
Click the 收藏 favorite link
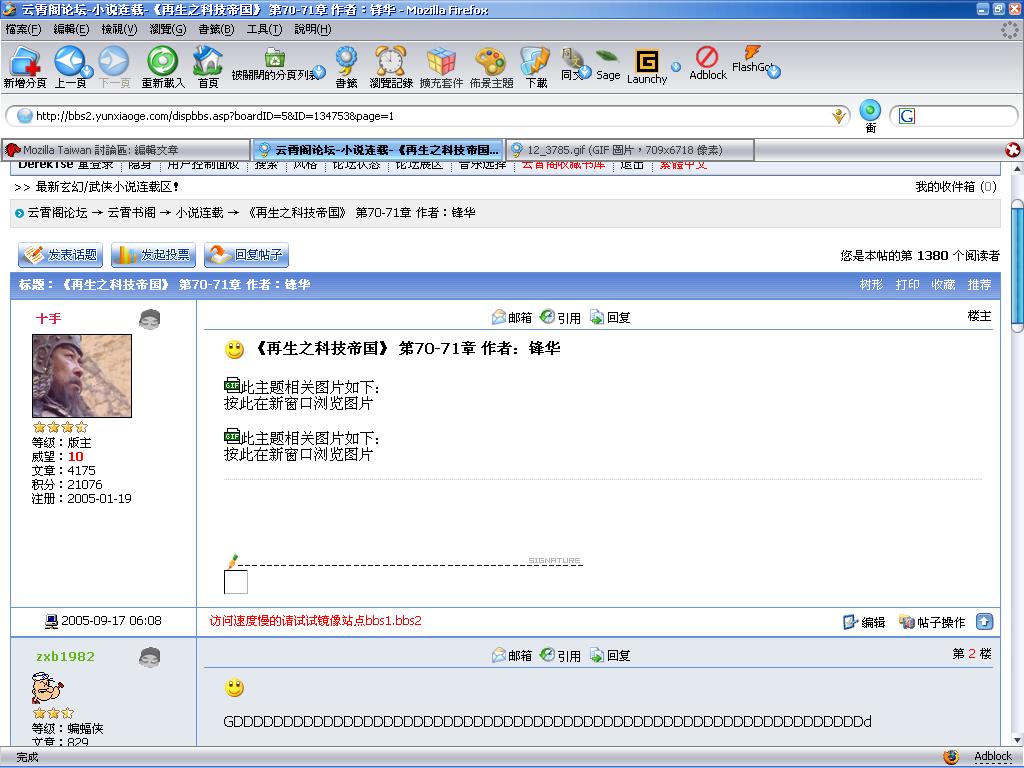point(943,285)
